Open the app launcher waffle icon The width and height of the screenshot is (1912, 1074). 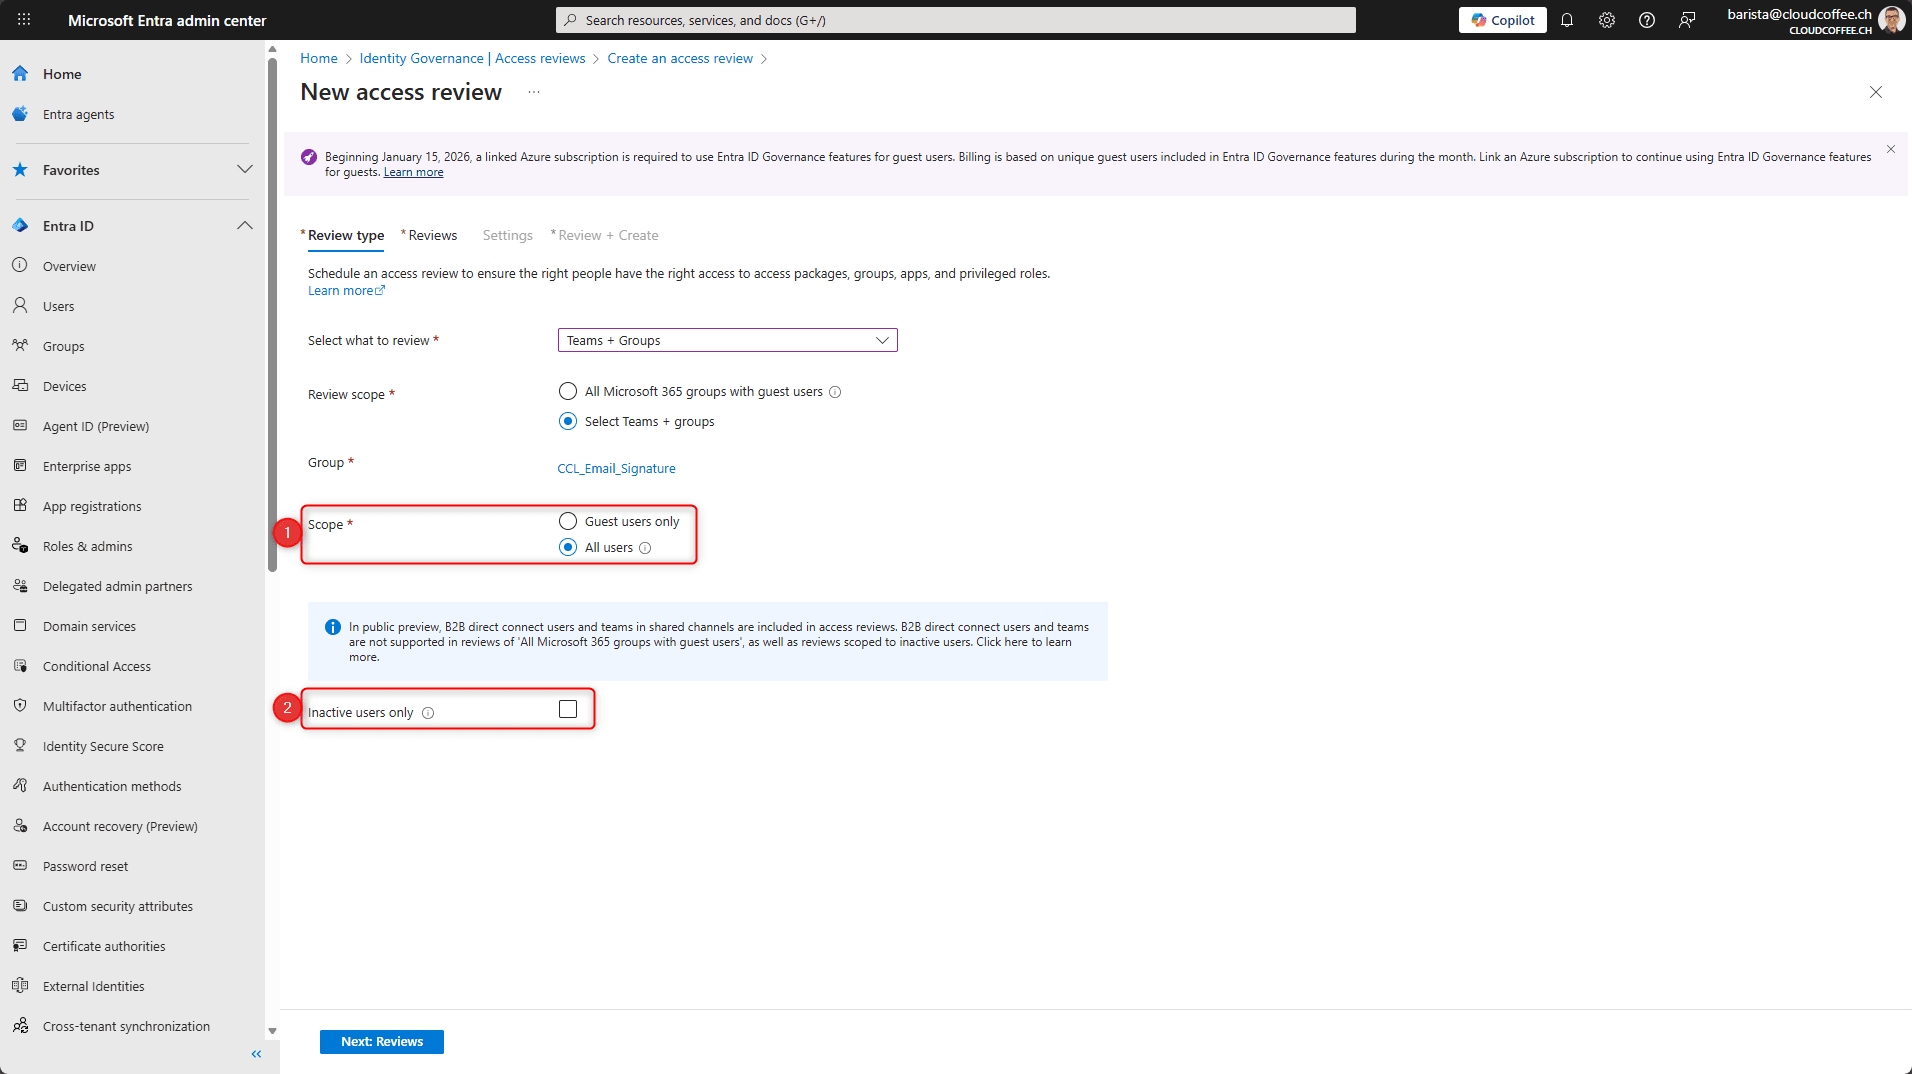click(24, 20)
